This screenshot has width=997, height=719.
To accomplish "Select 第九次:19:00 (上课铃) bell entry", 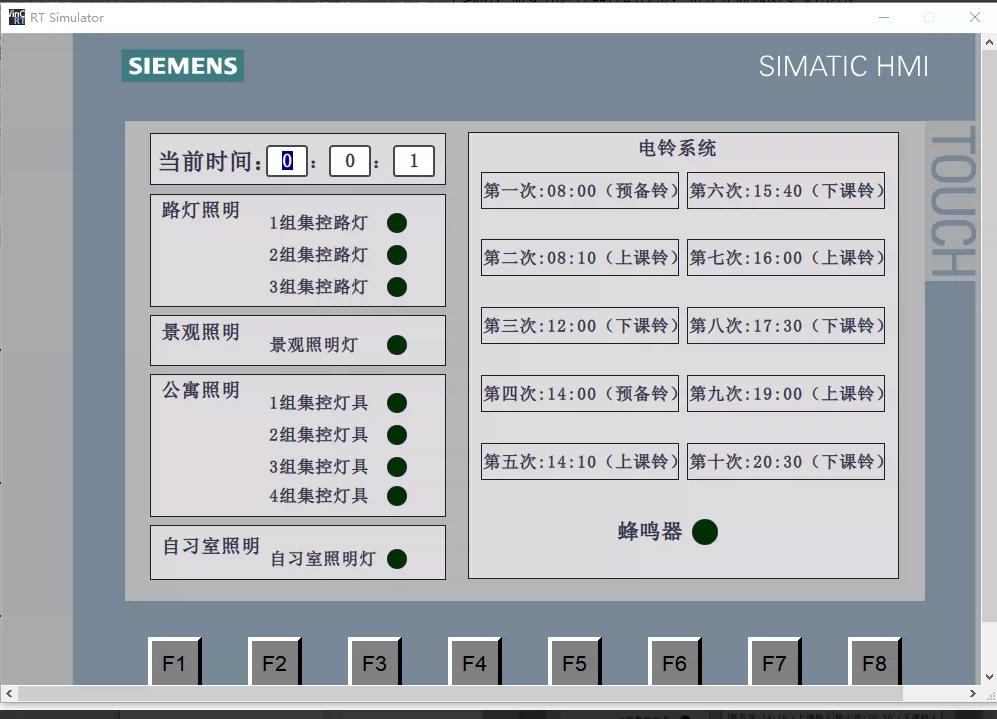I will pyautogui.click(x=786, y=394).
